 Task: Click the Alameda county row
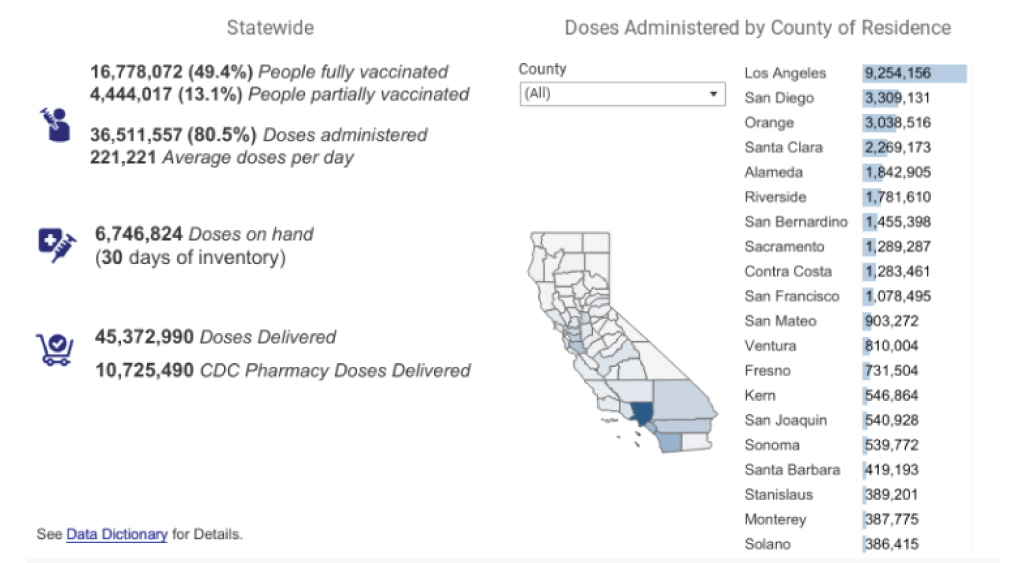773,172
